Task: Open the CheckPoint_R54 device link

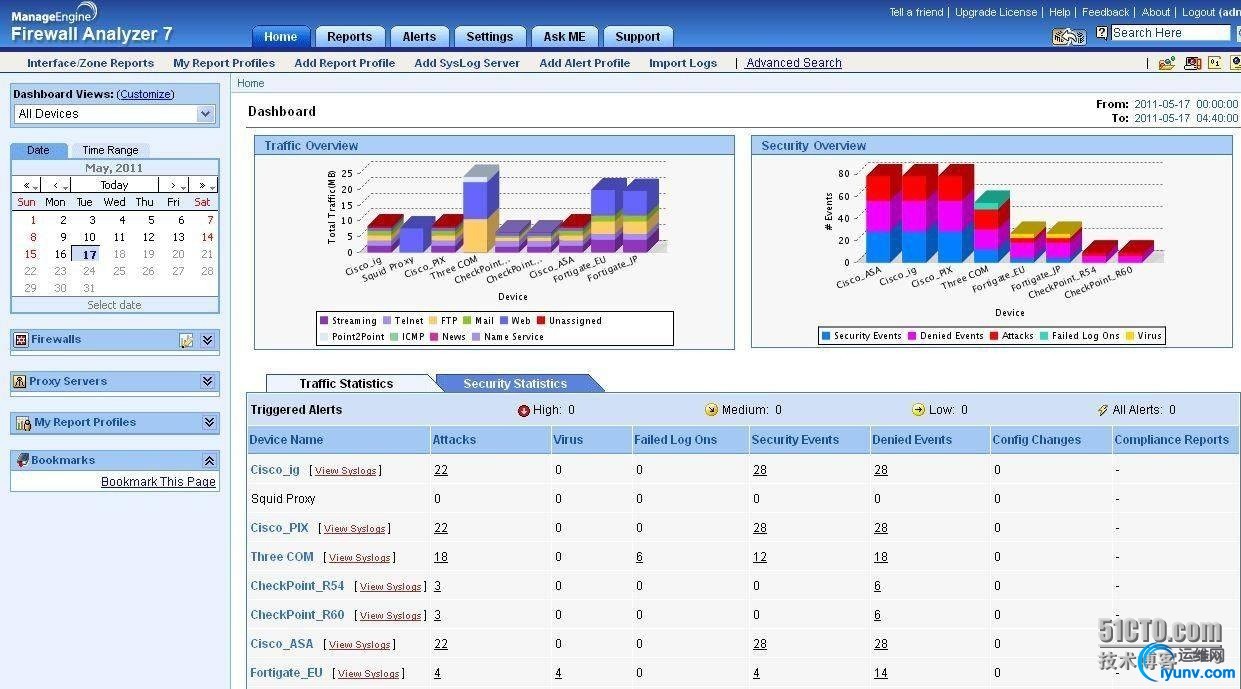Action: tap(297, 586)
